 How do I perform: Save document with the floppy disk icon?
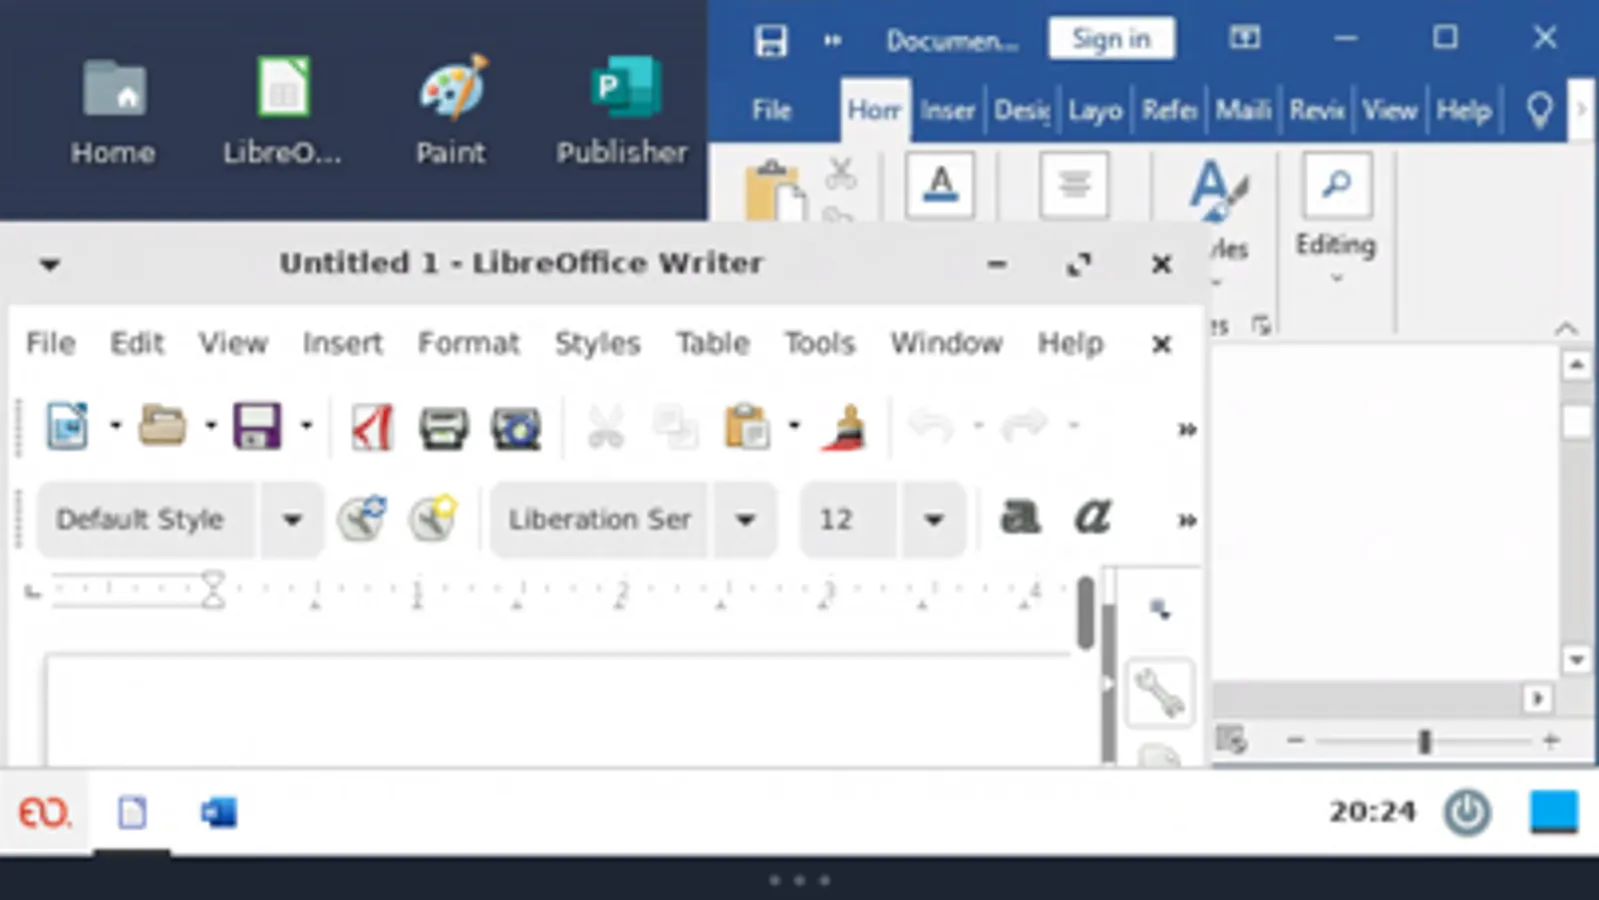point(257,427)
